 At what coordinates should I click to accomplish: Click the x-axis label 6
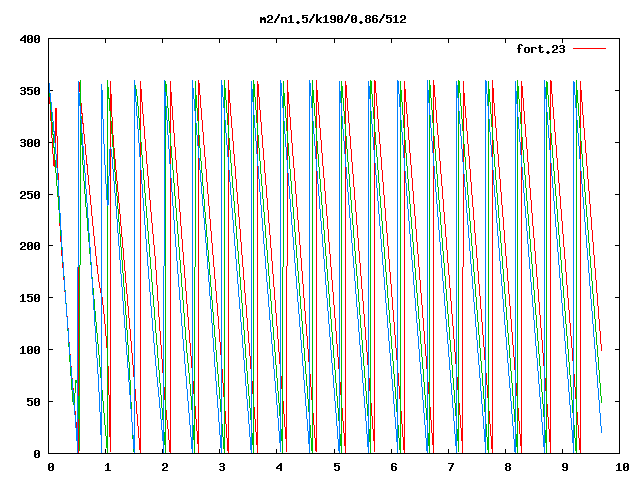click(393, 467)
